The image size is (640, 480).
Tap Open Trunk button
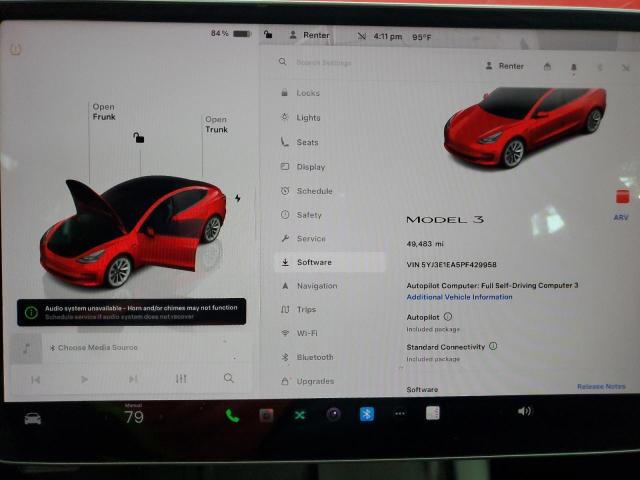216,124
